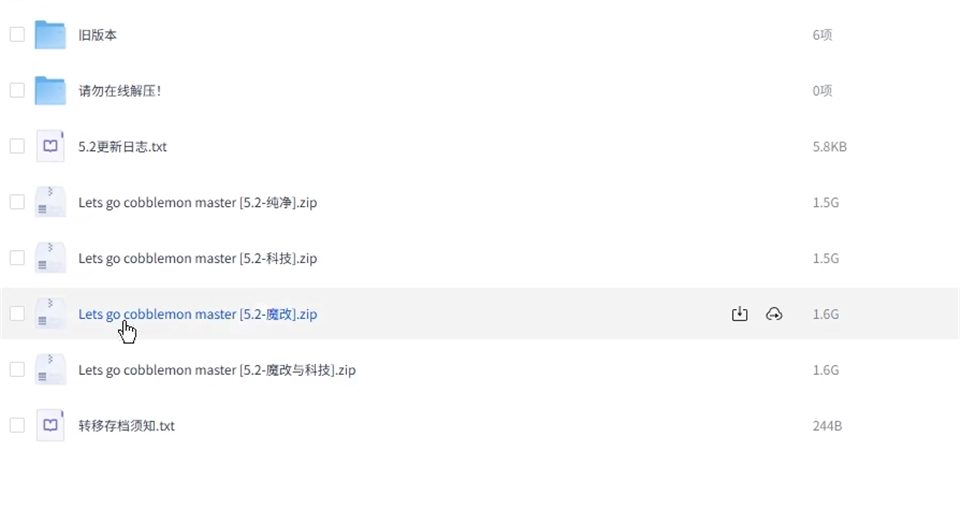Open the 旧版本 folder name
This screenshot has height=524, width=960.
(98, 35)
